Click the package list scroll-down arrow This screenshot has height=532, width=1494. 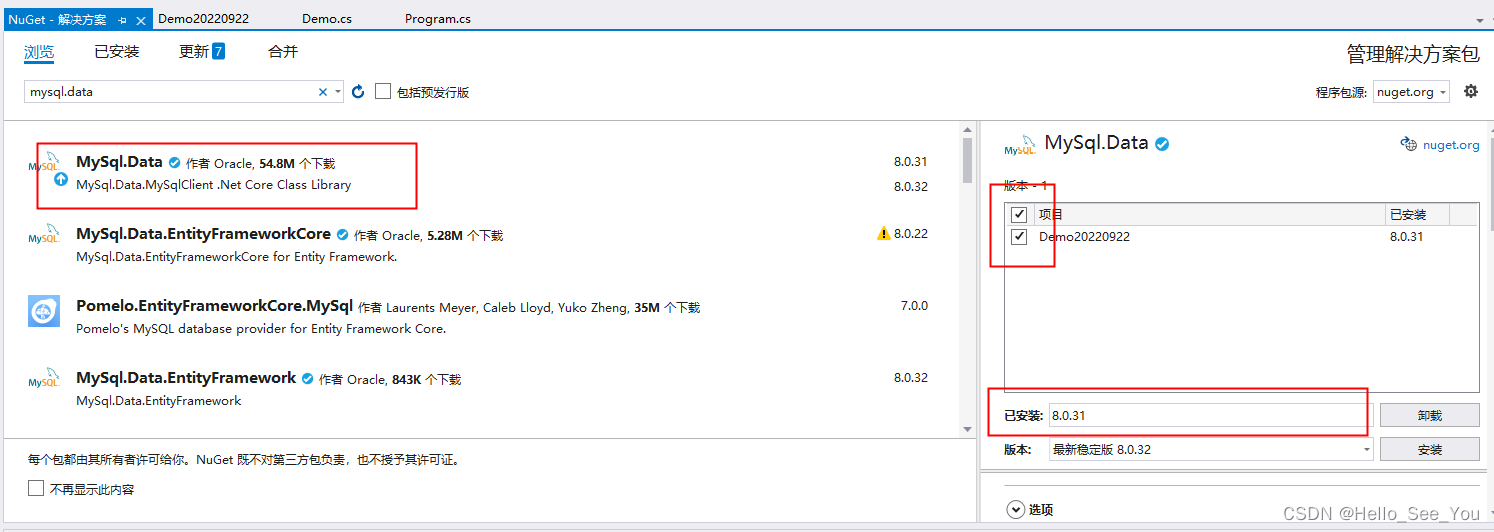pyautogui.click(x=967, y=429)
